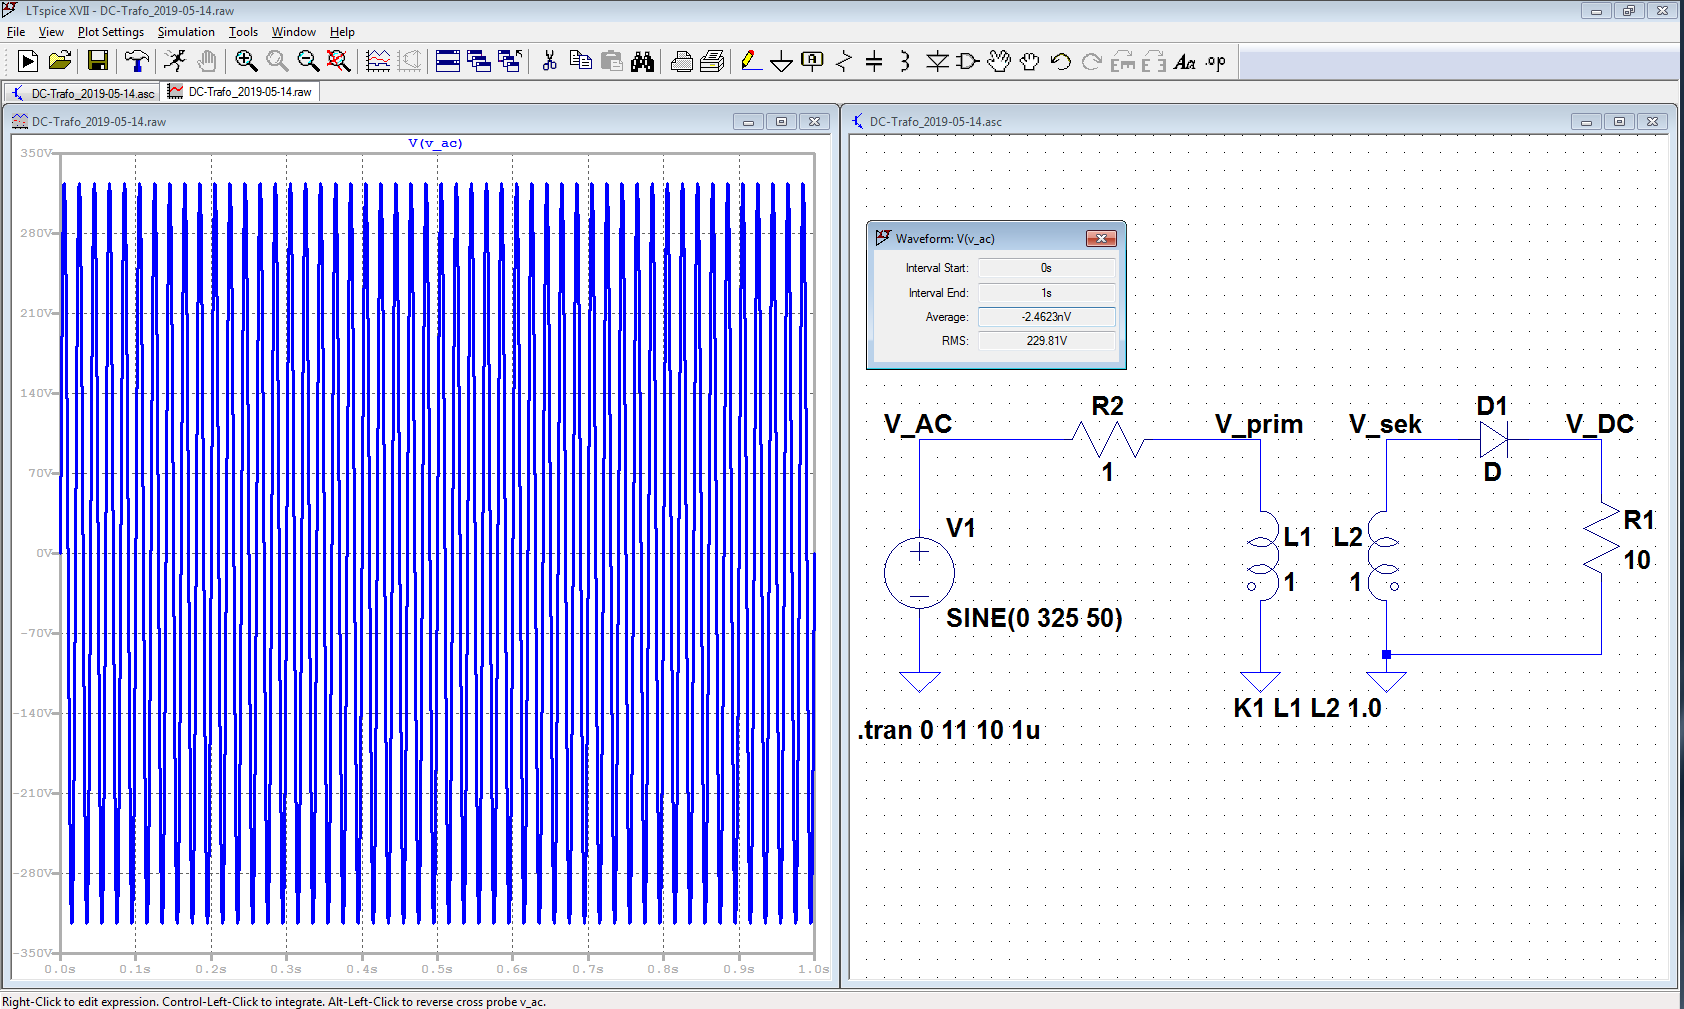Run the simulation with the running man icon
This screenshot has height=1009, width=1684.
(175, 62)
